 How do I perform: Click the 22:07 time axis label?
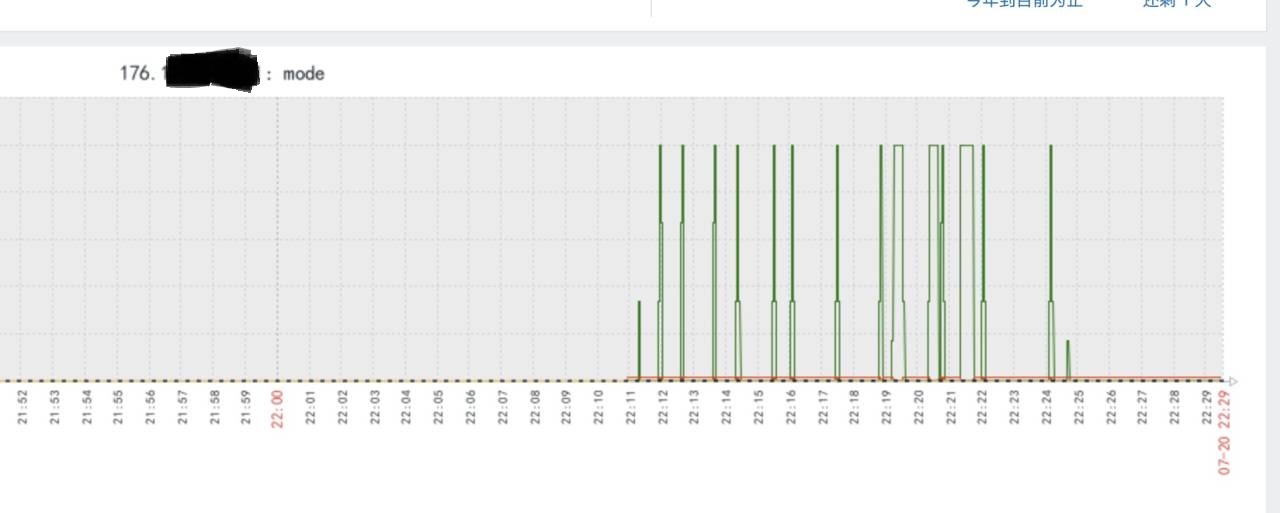click(x=502, y=406)
